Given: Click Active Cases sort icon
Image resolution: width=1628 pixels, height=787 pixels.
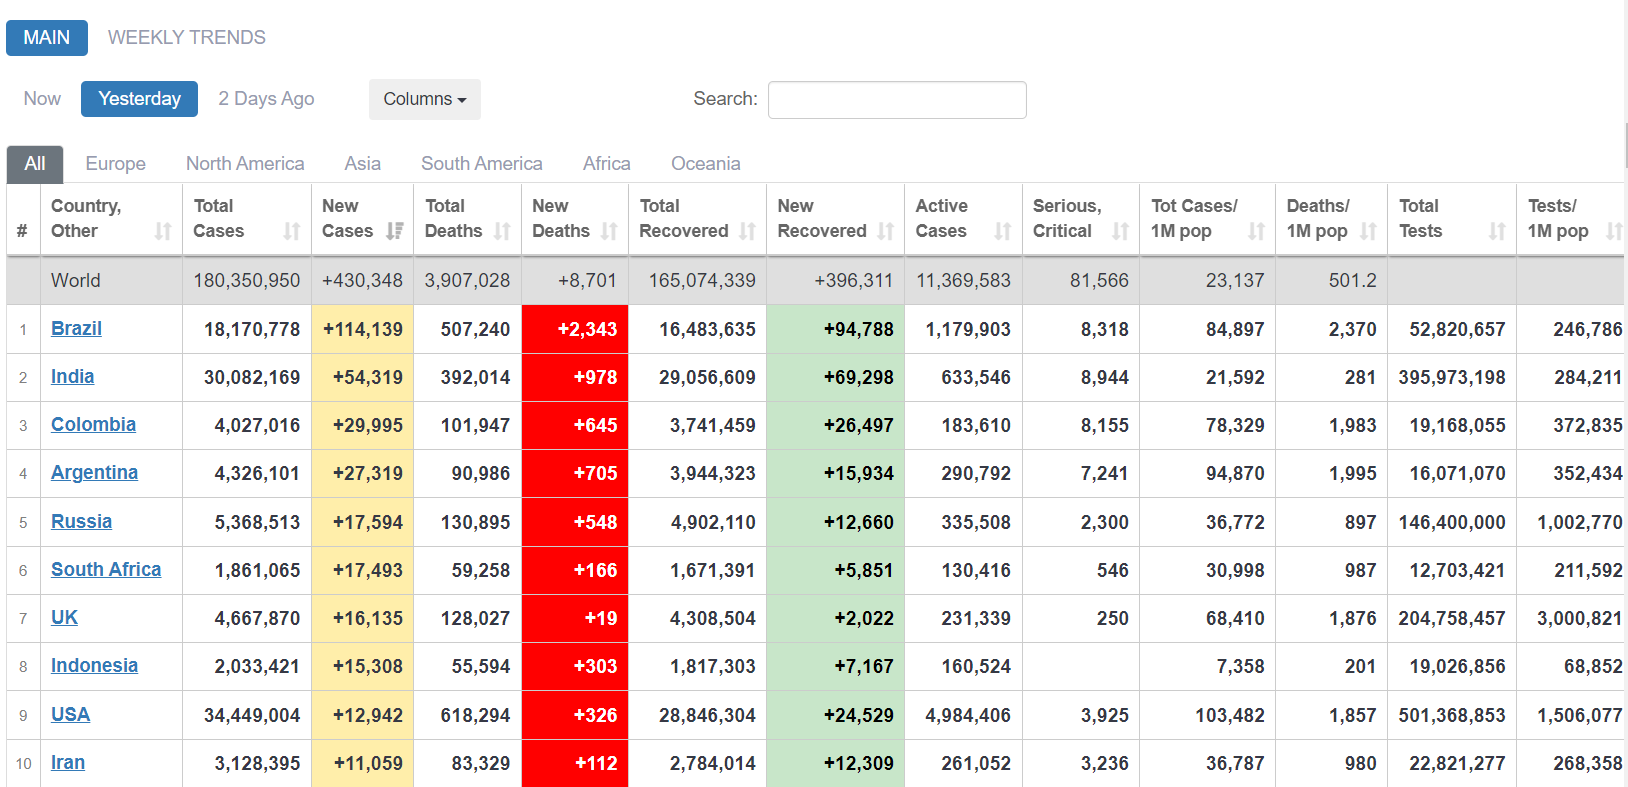Looking at the screenshot, I should [x=1003, y=231].
